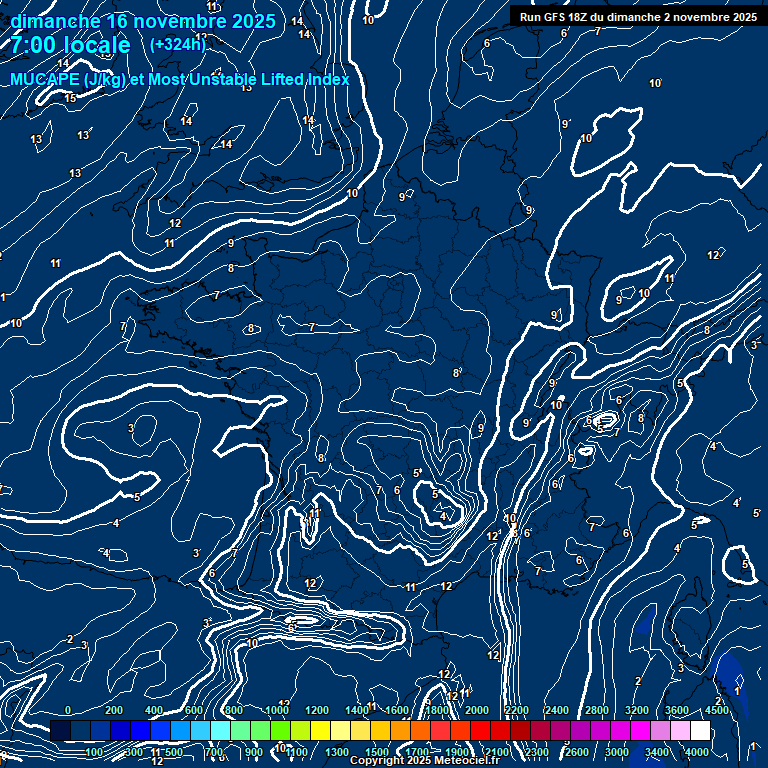Viewport: 768px width, 768px height.
Task: Click the legend label '1900'
Action: 457,752
